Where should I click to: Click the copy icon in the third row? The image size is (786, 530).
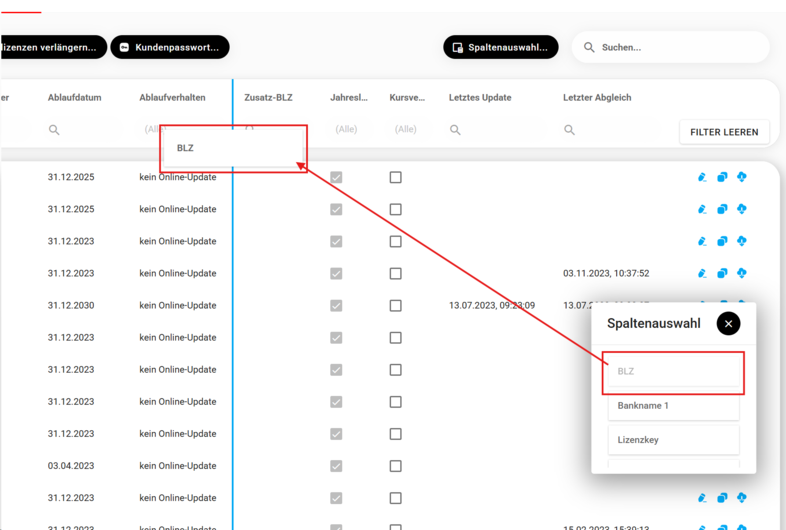722,241
